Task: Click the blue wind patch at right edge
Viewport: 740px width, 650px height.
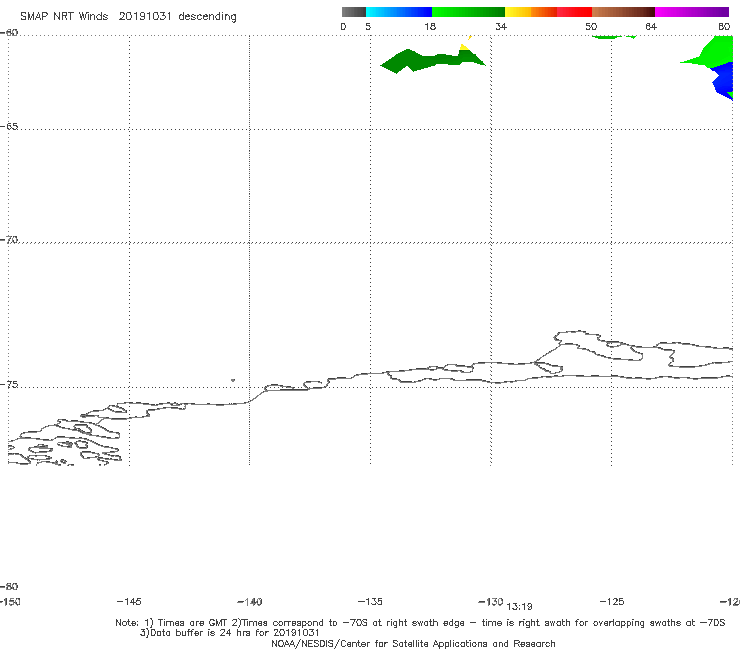Action: click(723, 81)
